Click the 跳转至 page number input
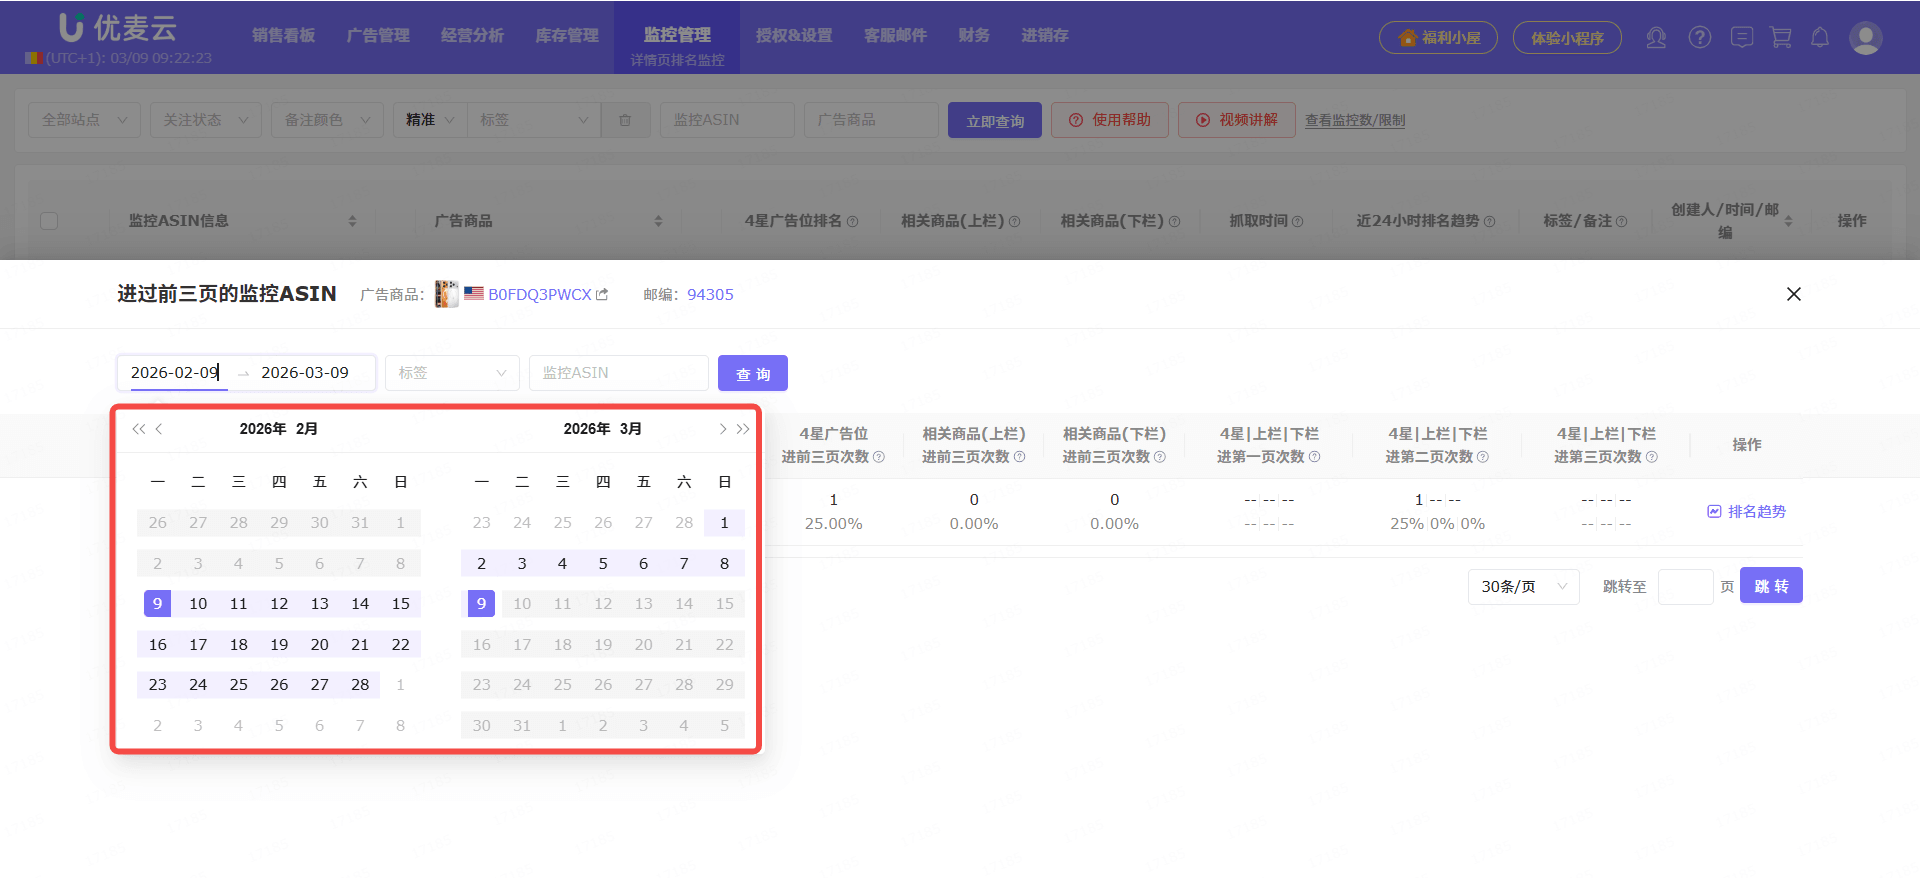 [x=1685, y=586]
